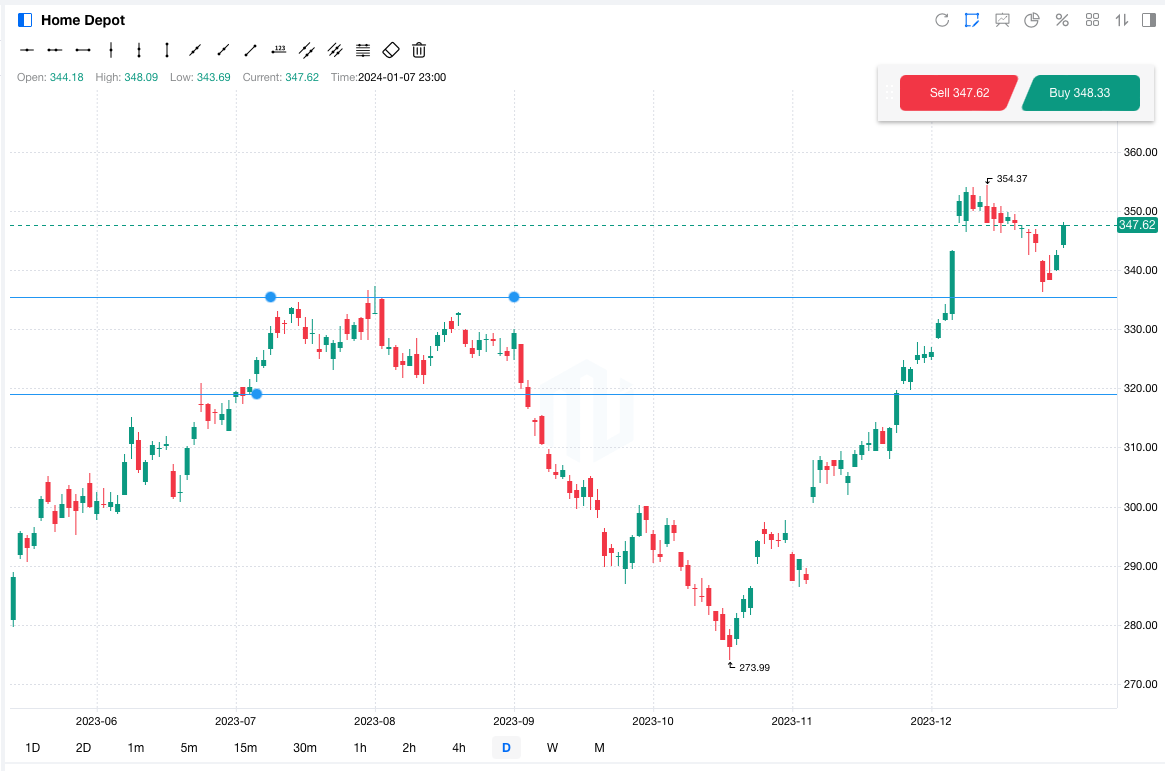Select the price line tool labeled 123
The width and height of the screenshot is (1165, 771).
(279, 49)
